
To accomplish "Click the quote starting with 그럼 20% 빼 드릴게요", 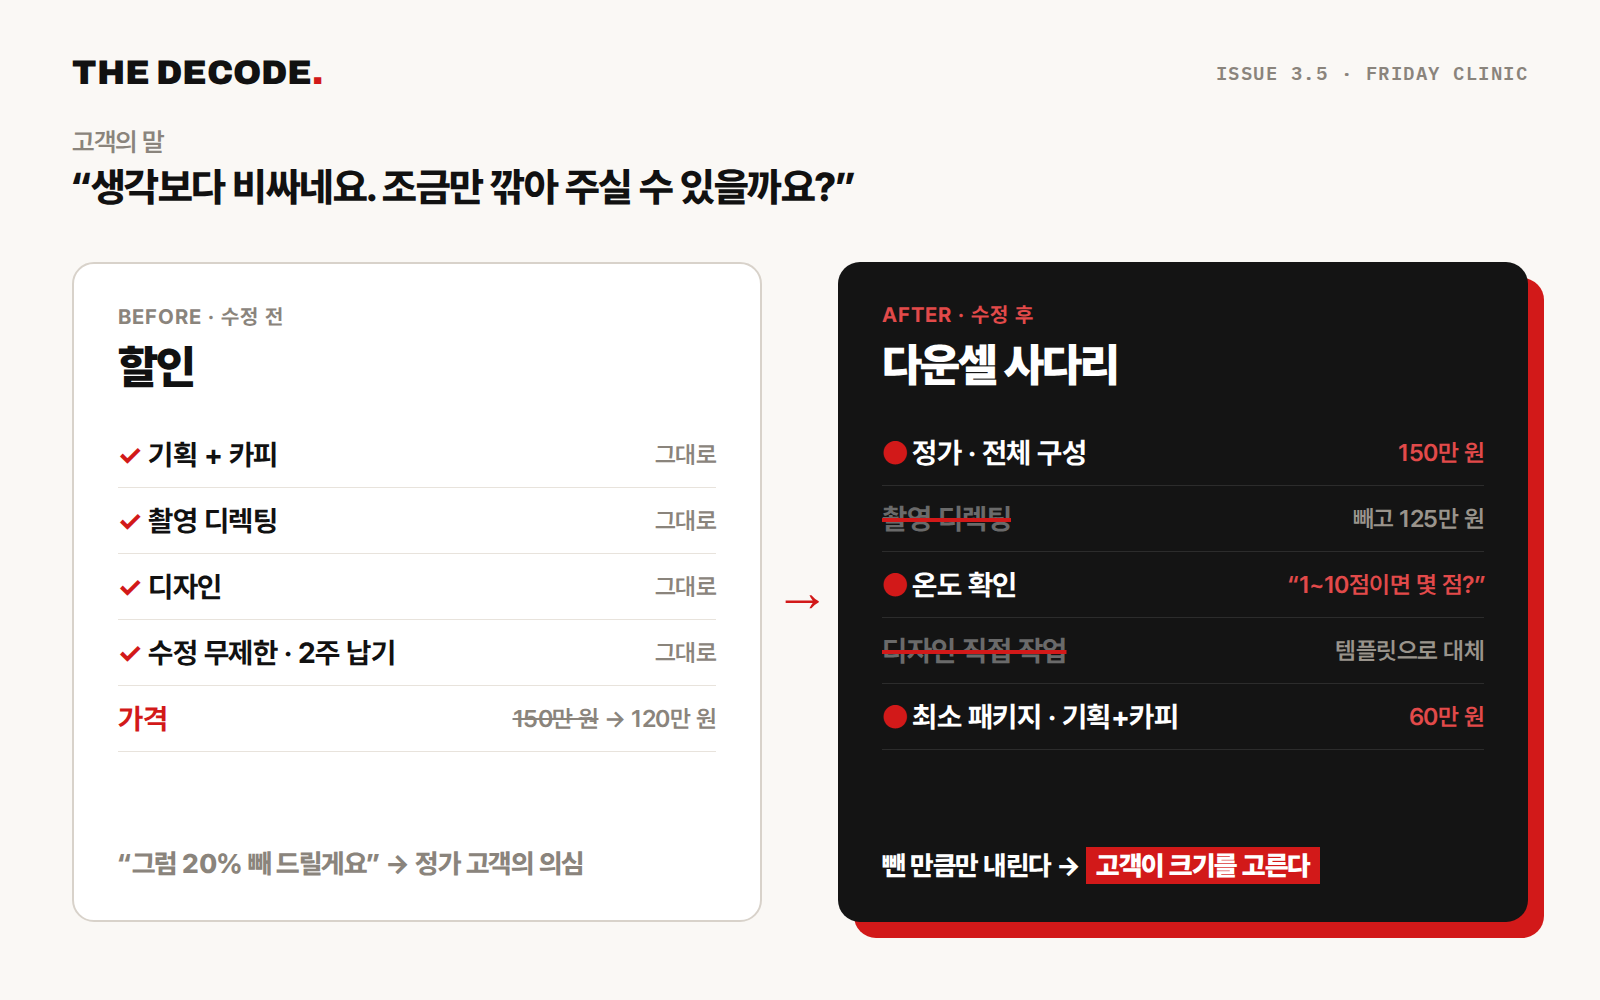I will click(249, 863).
